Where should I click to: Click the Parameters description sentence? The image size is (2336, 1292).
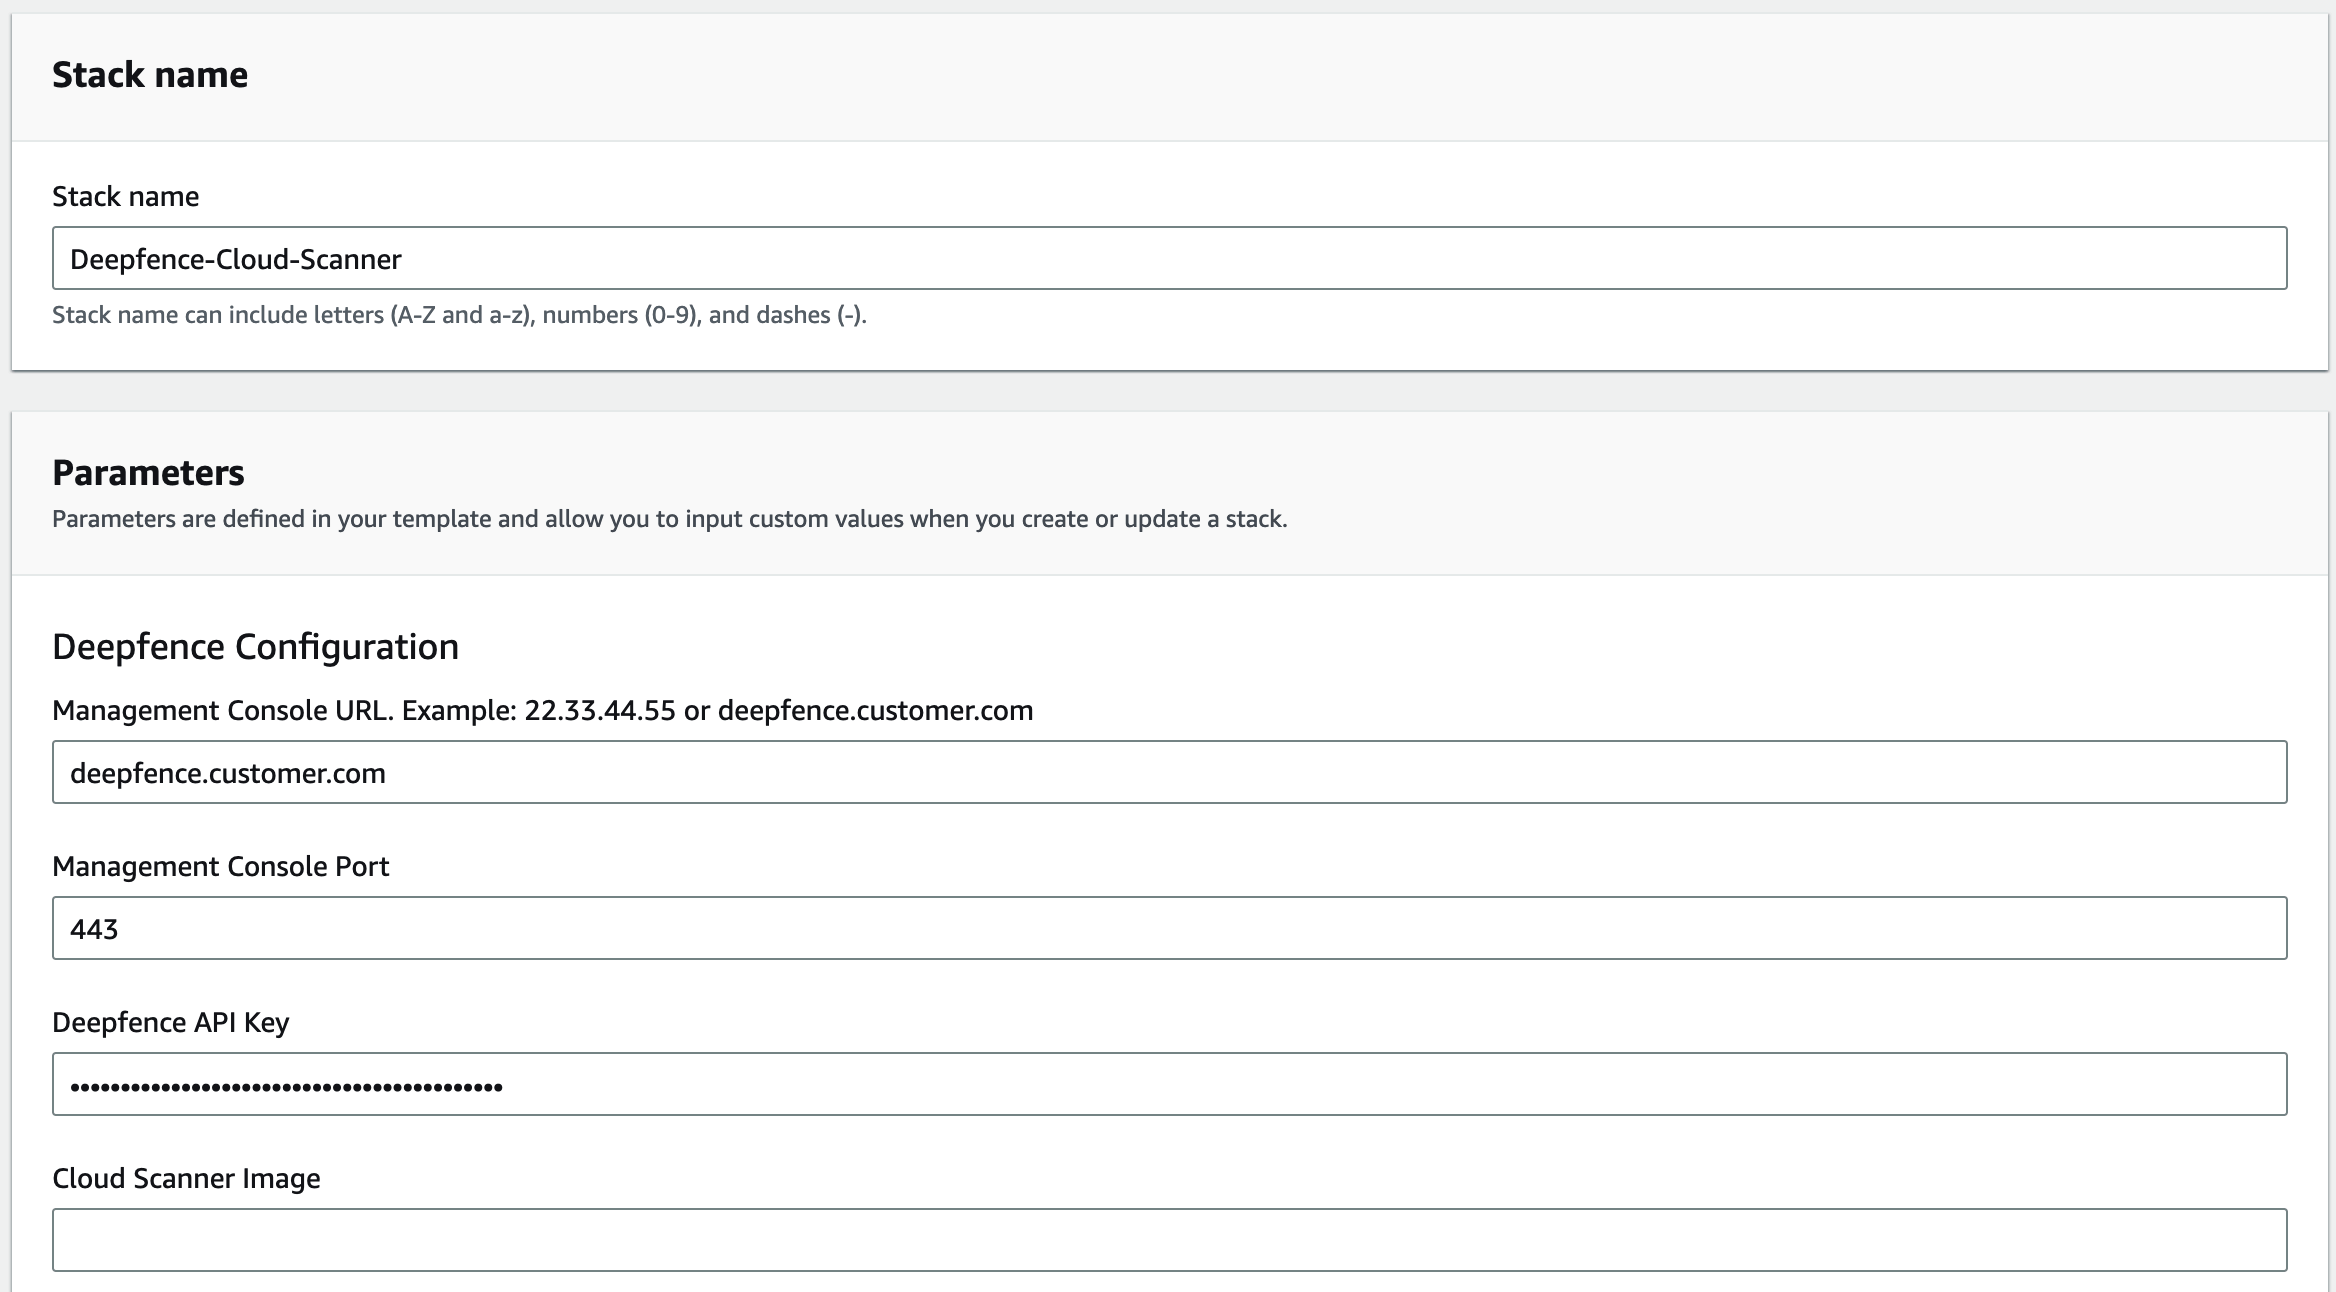(x=669, y=519)
